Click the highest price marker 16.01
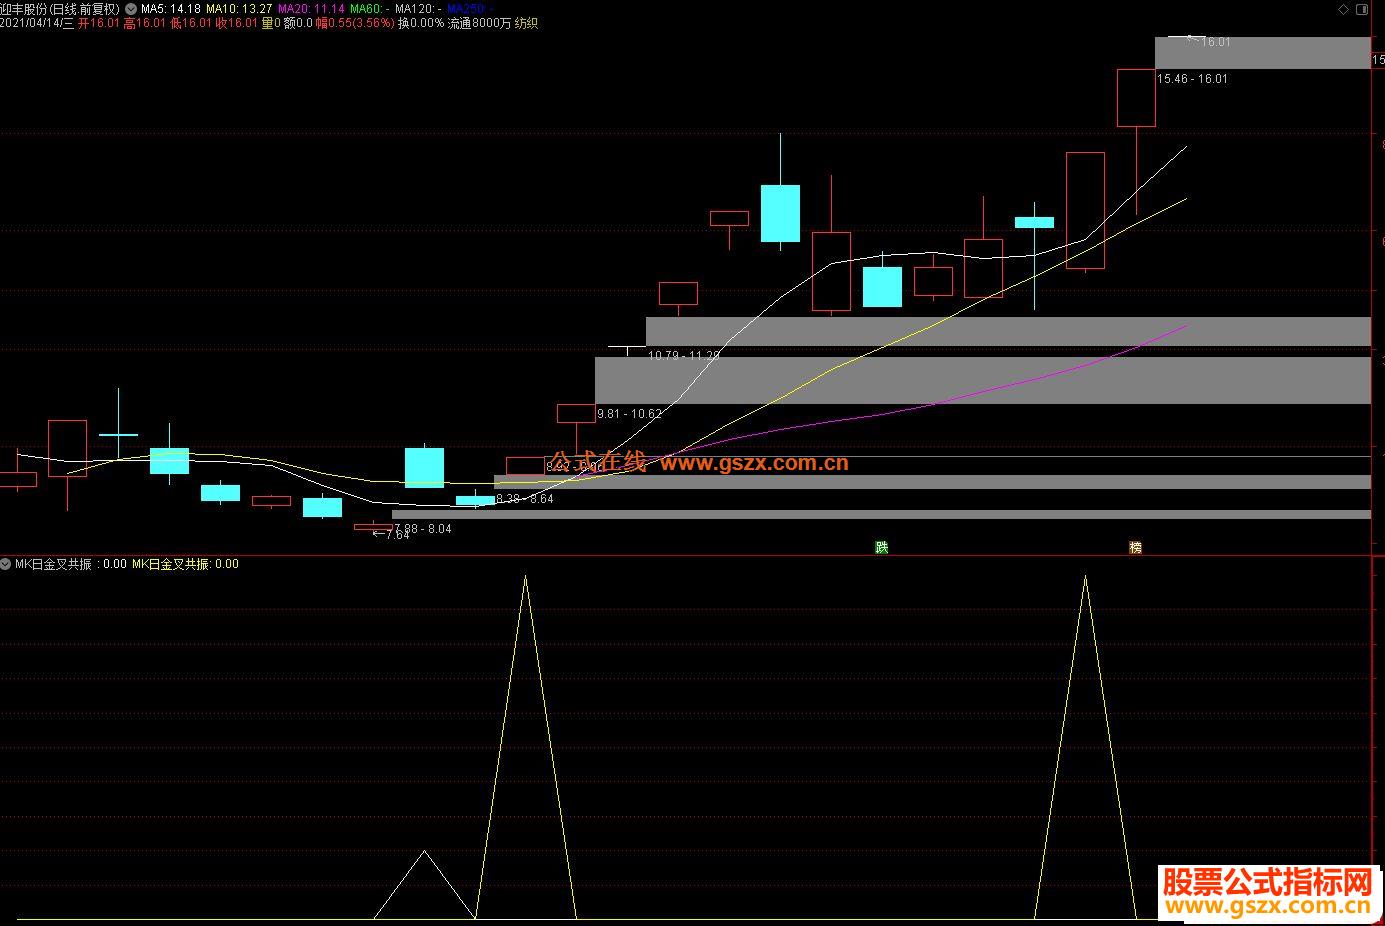The width and height of the screenshot is (1385, 926). [x=1209, y=42]
